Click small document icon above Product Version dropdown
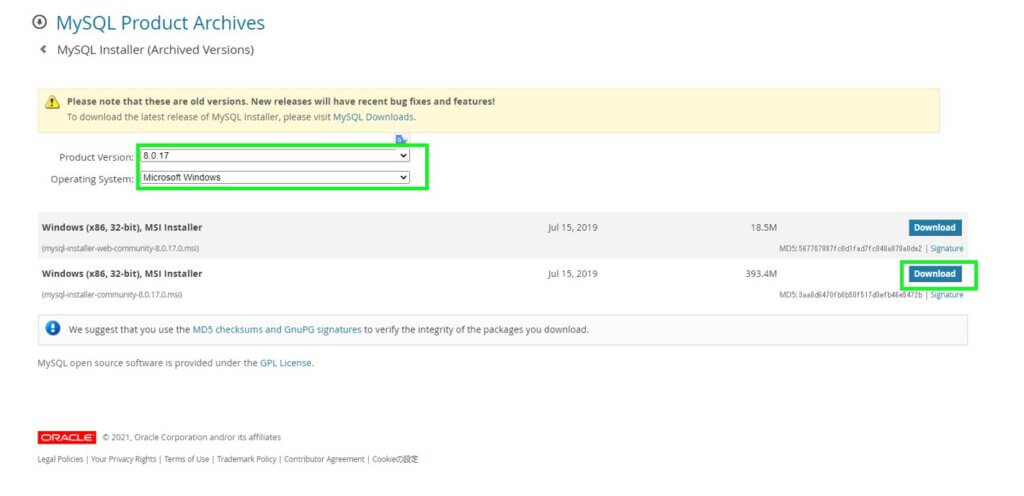Image resolution: width=1024 pixels, height=496 pixels. tap(401, 139)
